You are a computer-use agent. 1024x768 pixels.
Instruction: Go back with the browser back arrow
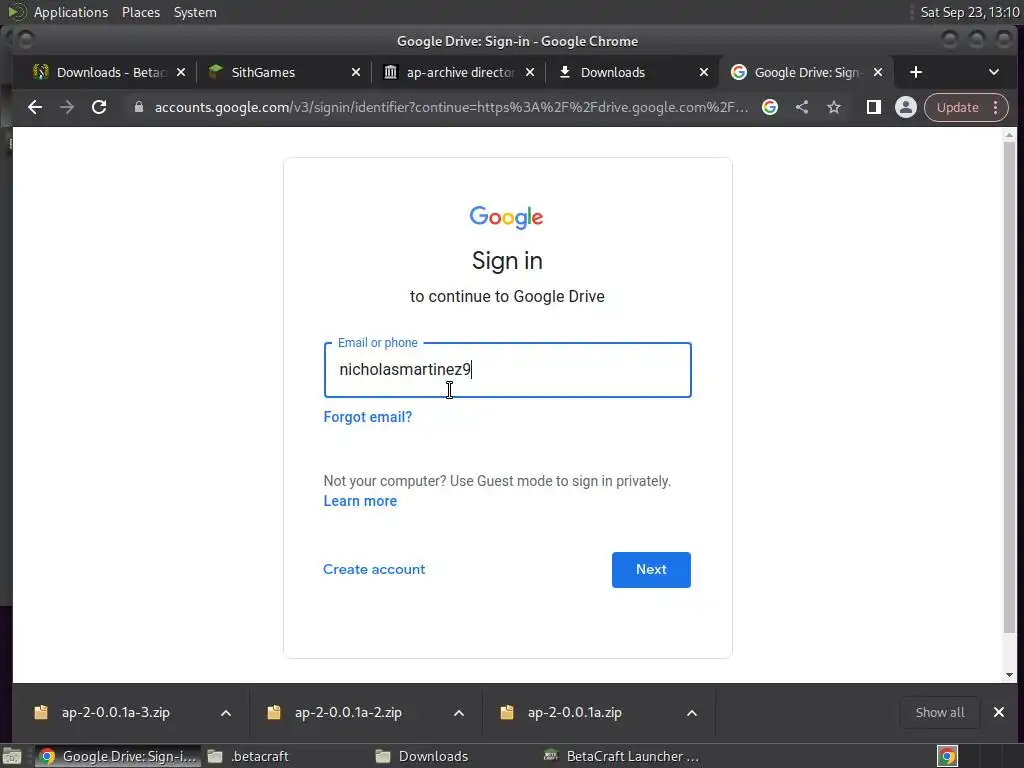(35, 107)
